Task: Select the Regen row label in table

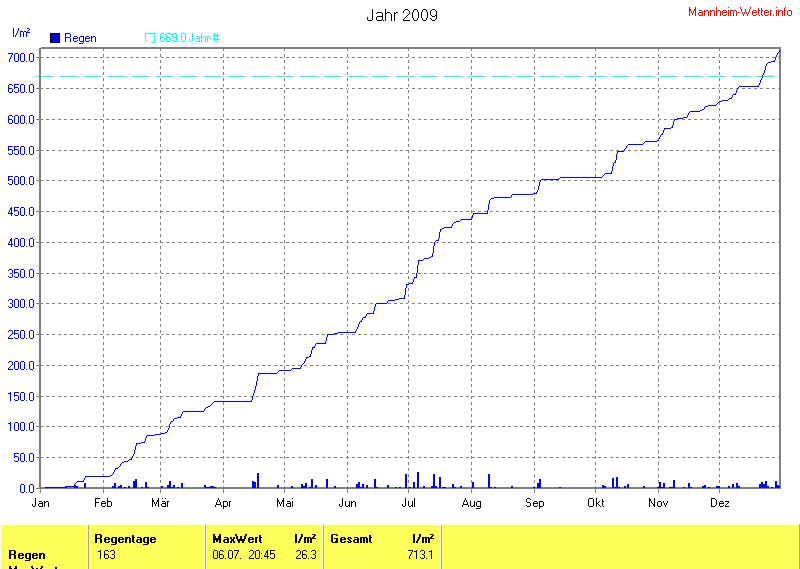Action: click(x=26, y=555)
